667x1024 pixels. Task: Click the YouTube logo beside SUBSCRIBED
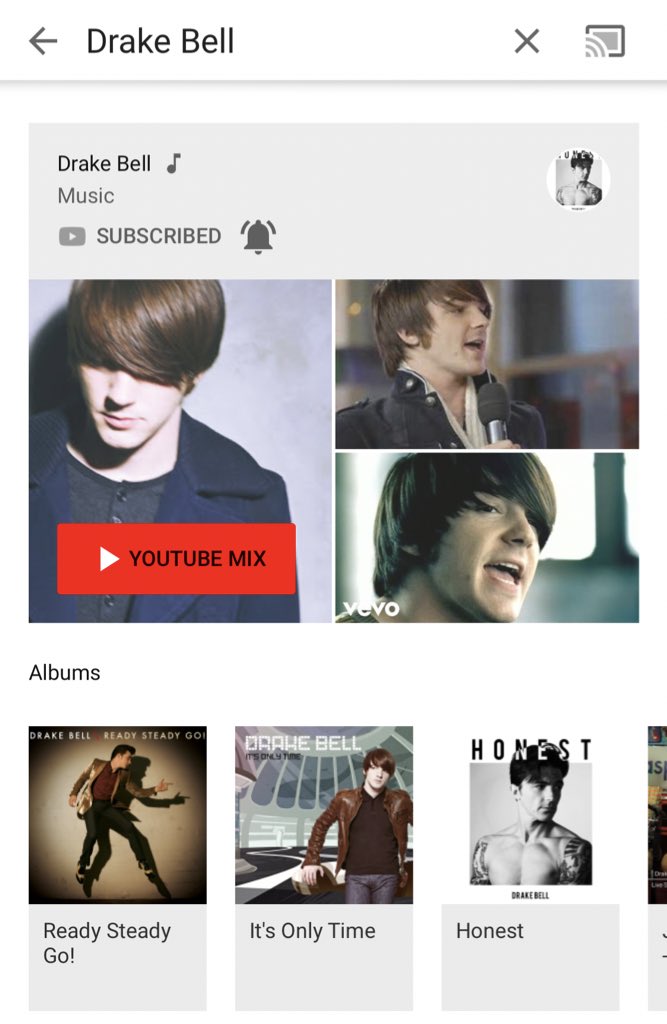72,236
